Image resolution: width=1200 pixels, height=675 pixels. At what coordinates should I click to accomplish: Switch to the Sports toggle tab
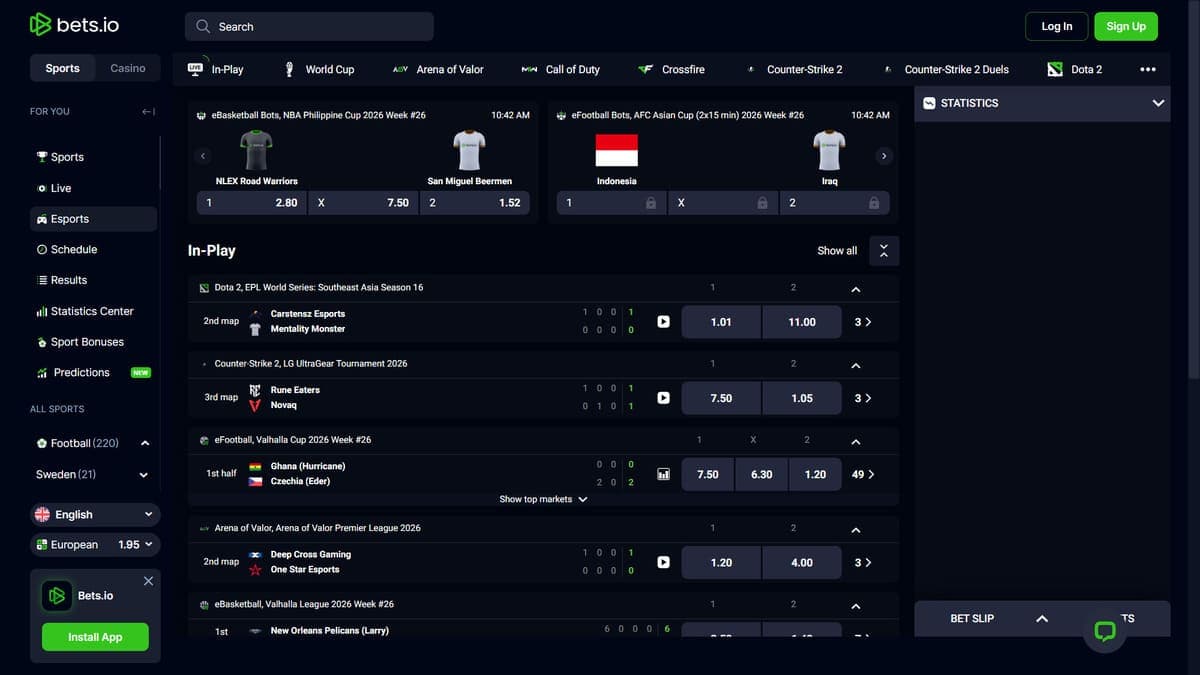pos(62,68)
